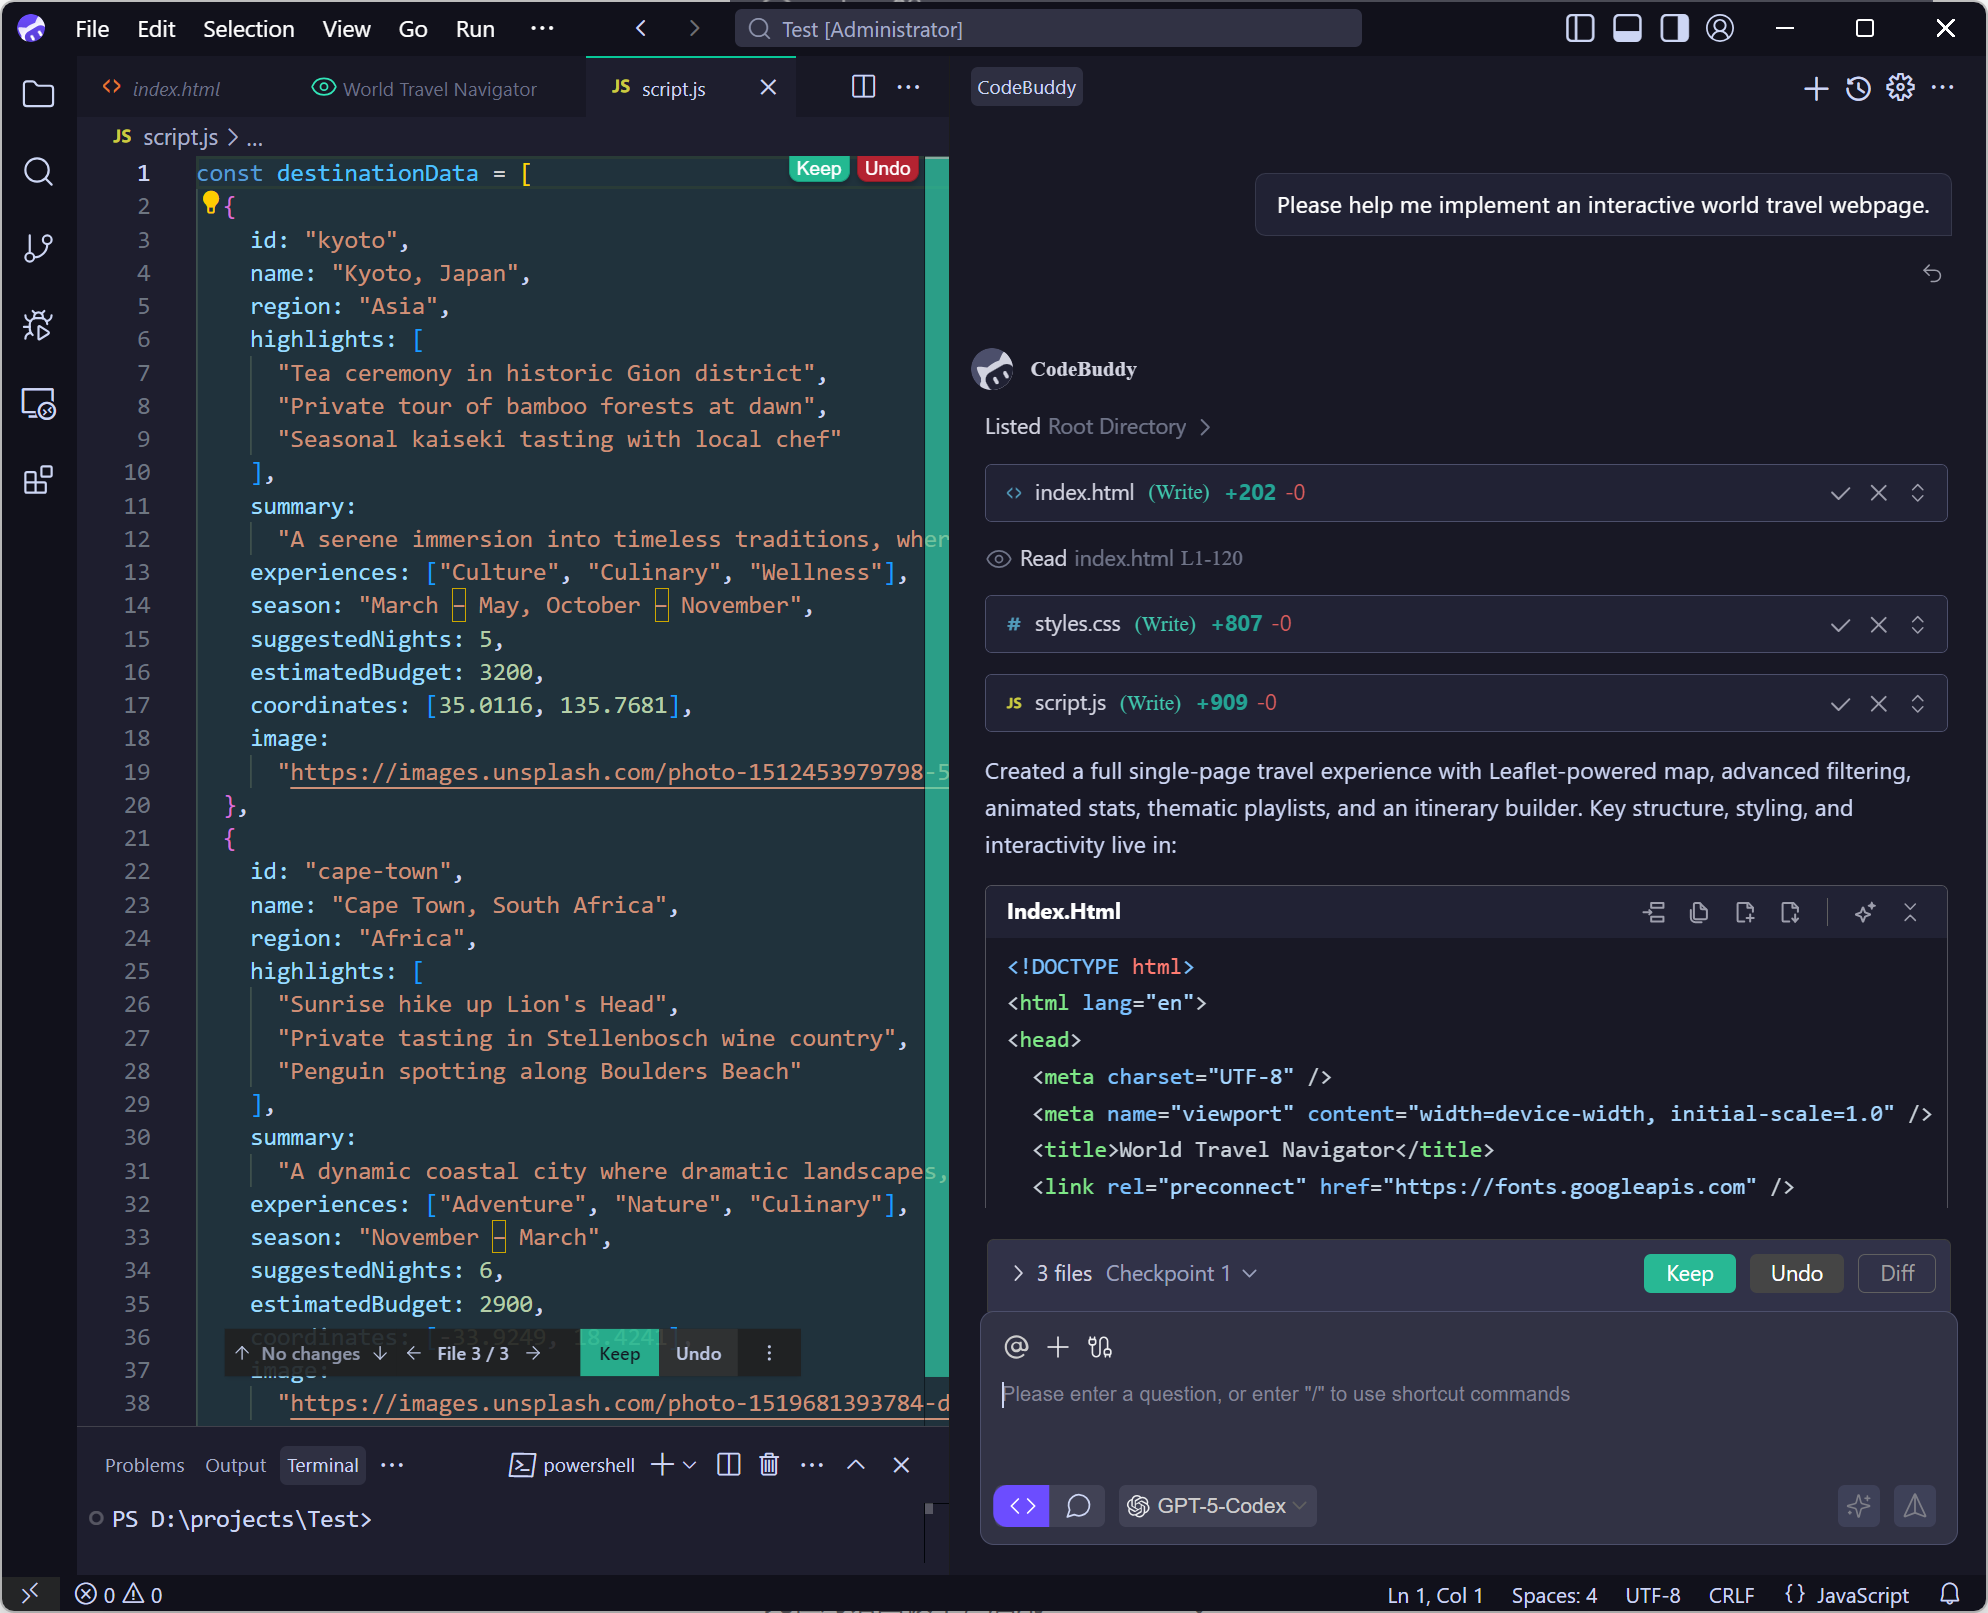
Task: Kill terminal with the trash icon
Action: point(769,1465)
